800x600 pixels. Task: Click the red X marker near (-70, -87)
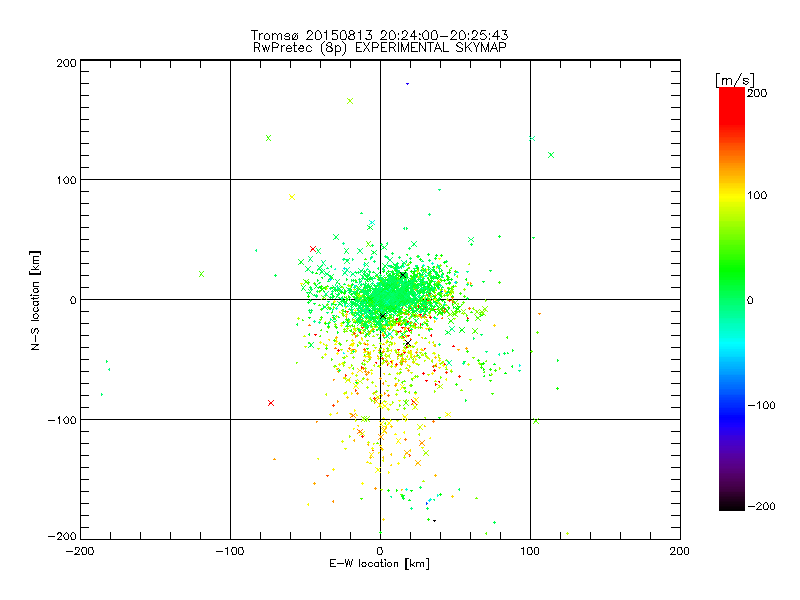pos(271,403)
